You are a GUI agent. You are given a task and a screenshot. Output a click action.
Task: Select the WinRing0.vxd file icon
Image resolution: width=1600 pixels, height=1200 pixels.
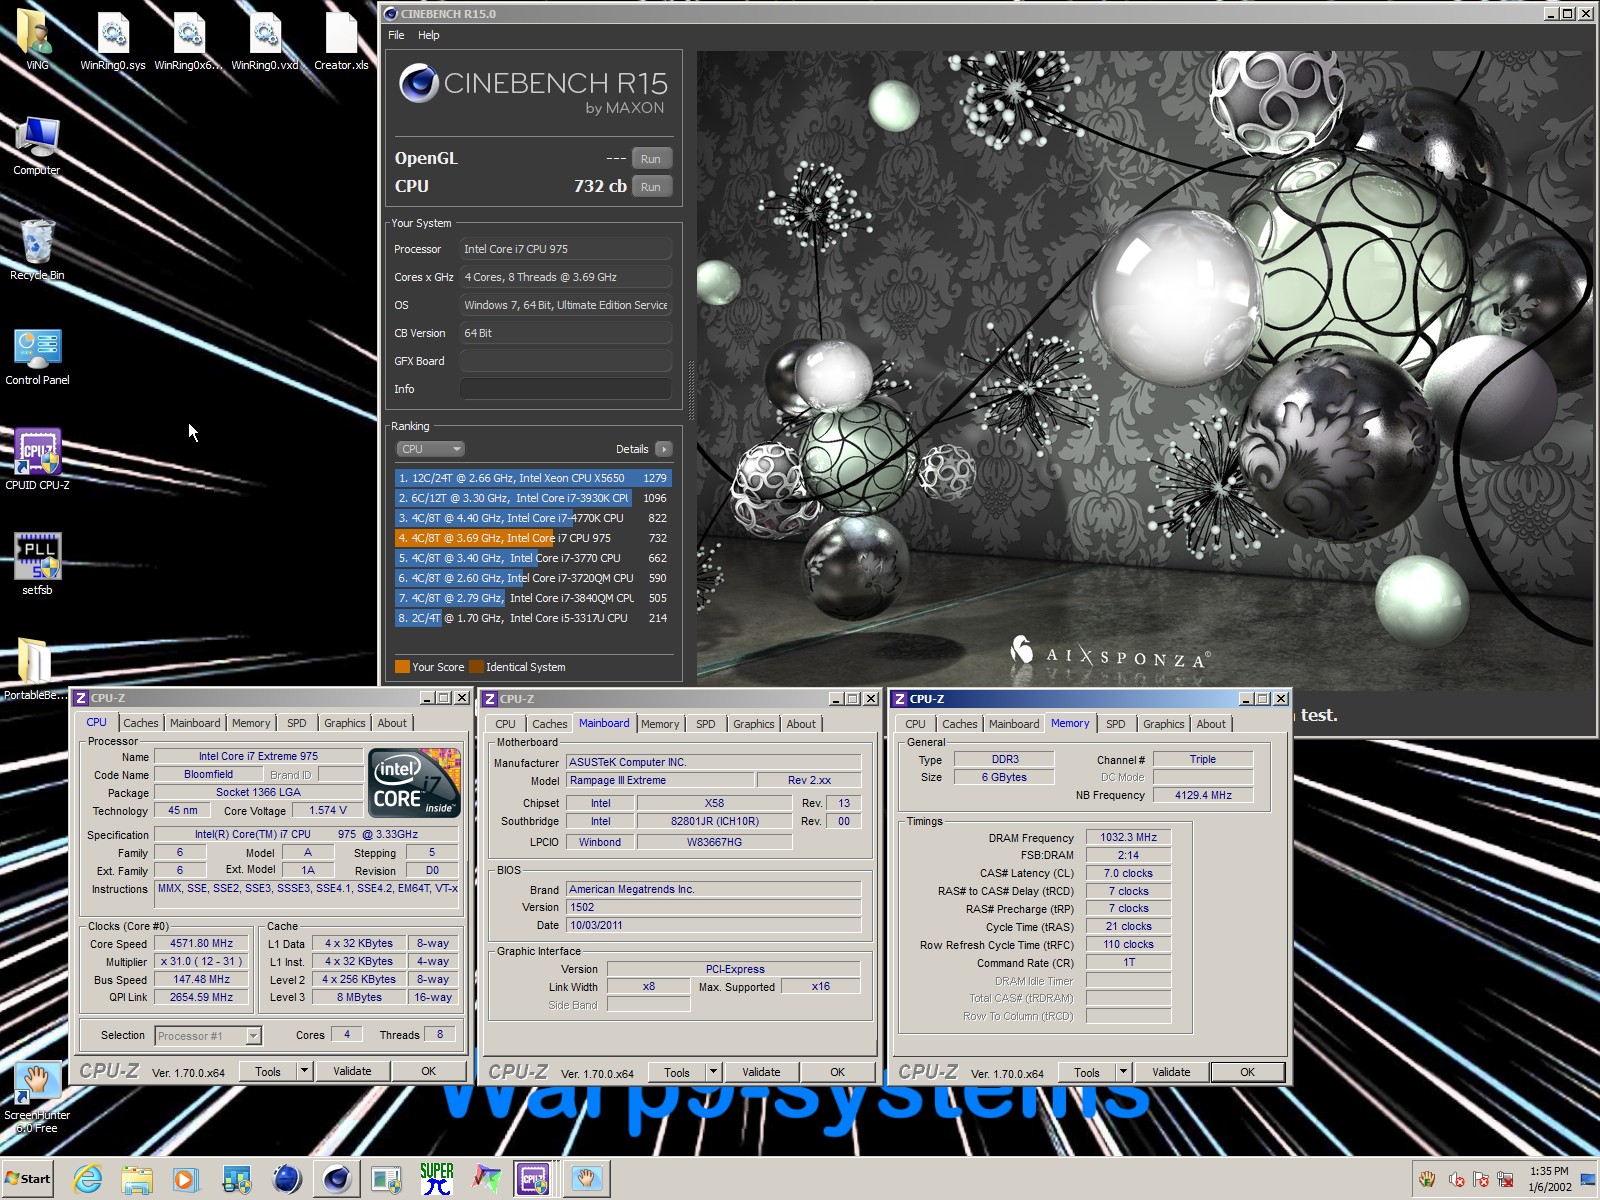click(265, 40)
